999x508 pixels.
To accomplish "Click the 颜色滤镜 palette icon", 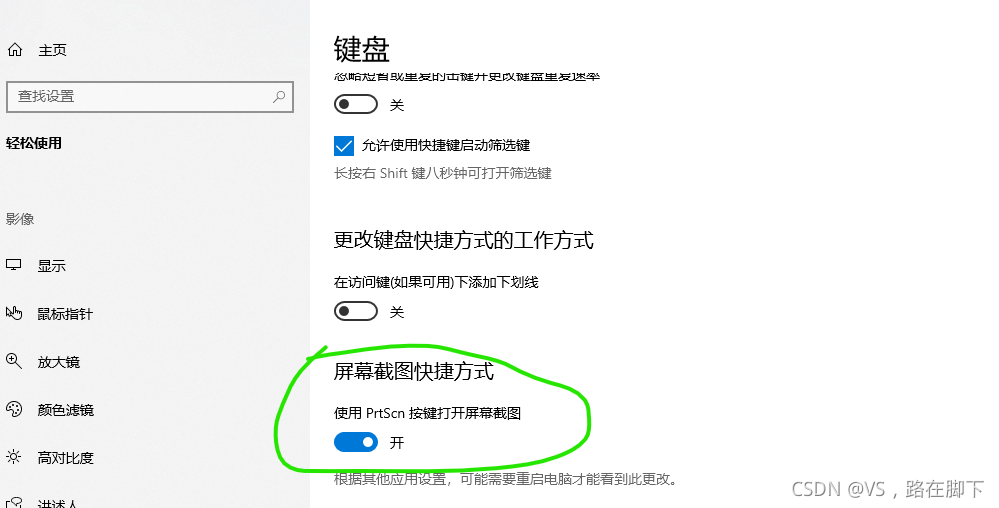I will click(x=14, y=409).
